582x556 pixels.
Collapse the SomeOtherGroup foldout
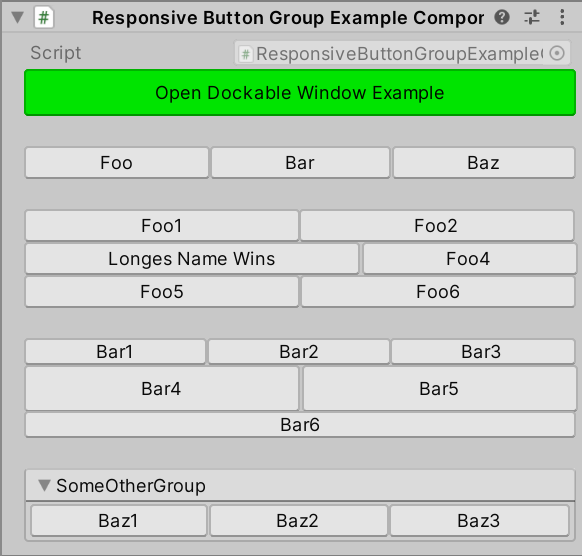45,485
